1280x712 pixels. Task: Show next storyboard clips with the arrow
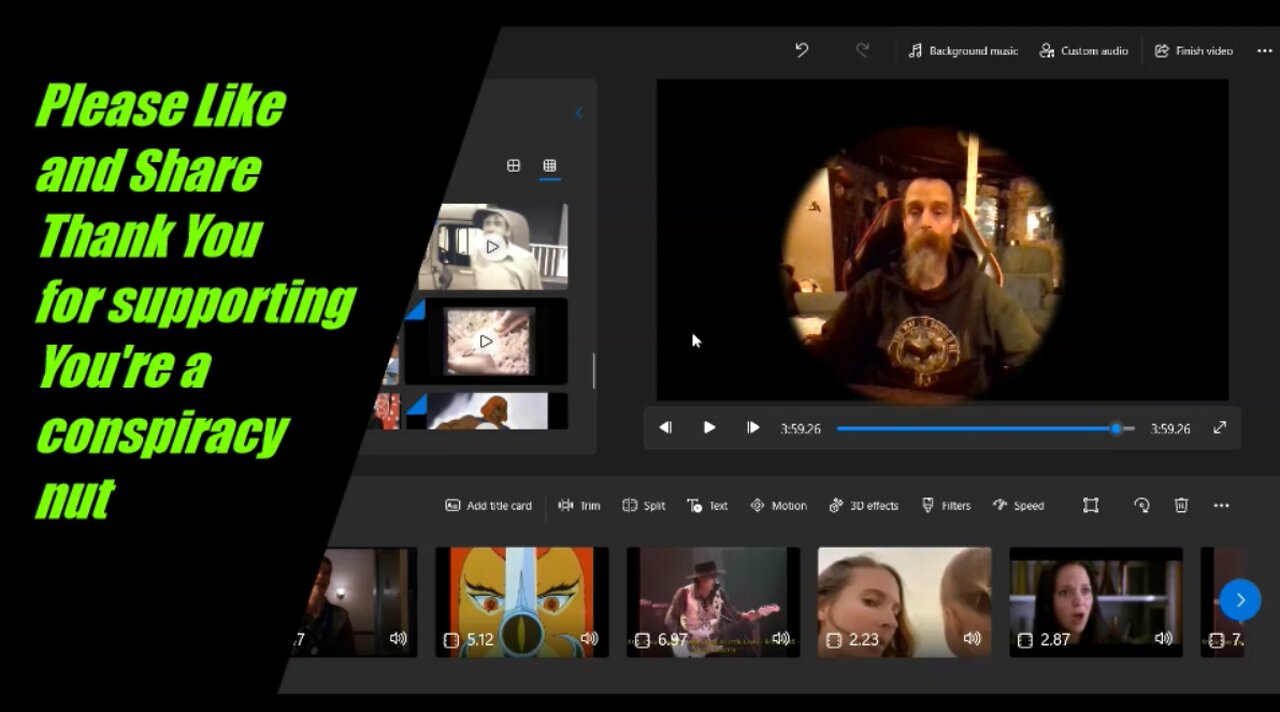[1240, 600]
